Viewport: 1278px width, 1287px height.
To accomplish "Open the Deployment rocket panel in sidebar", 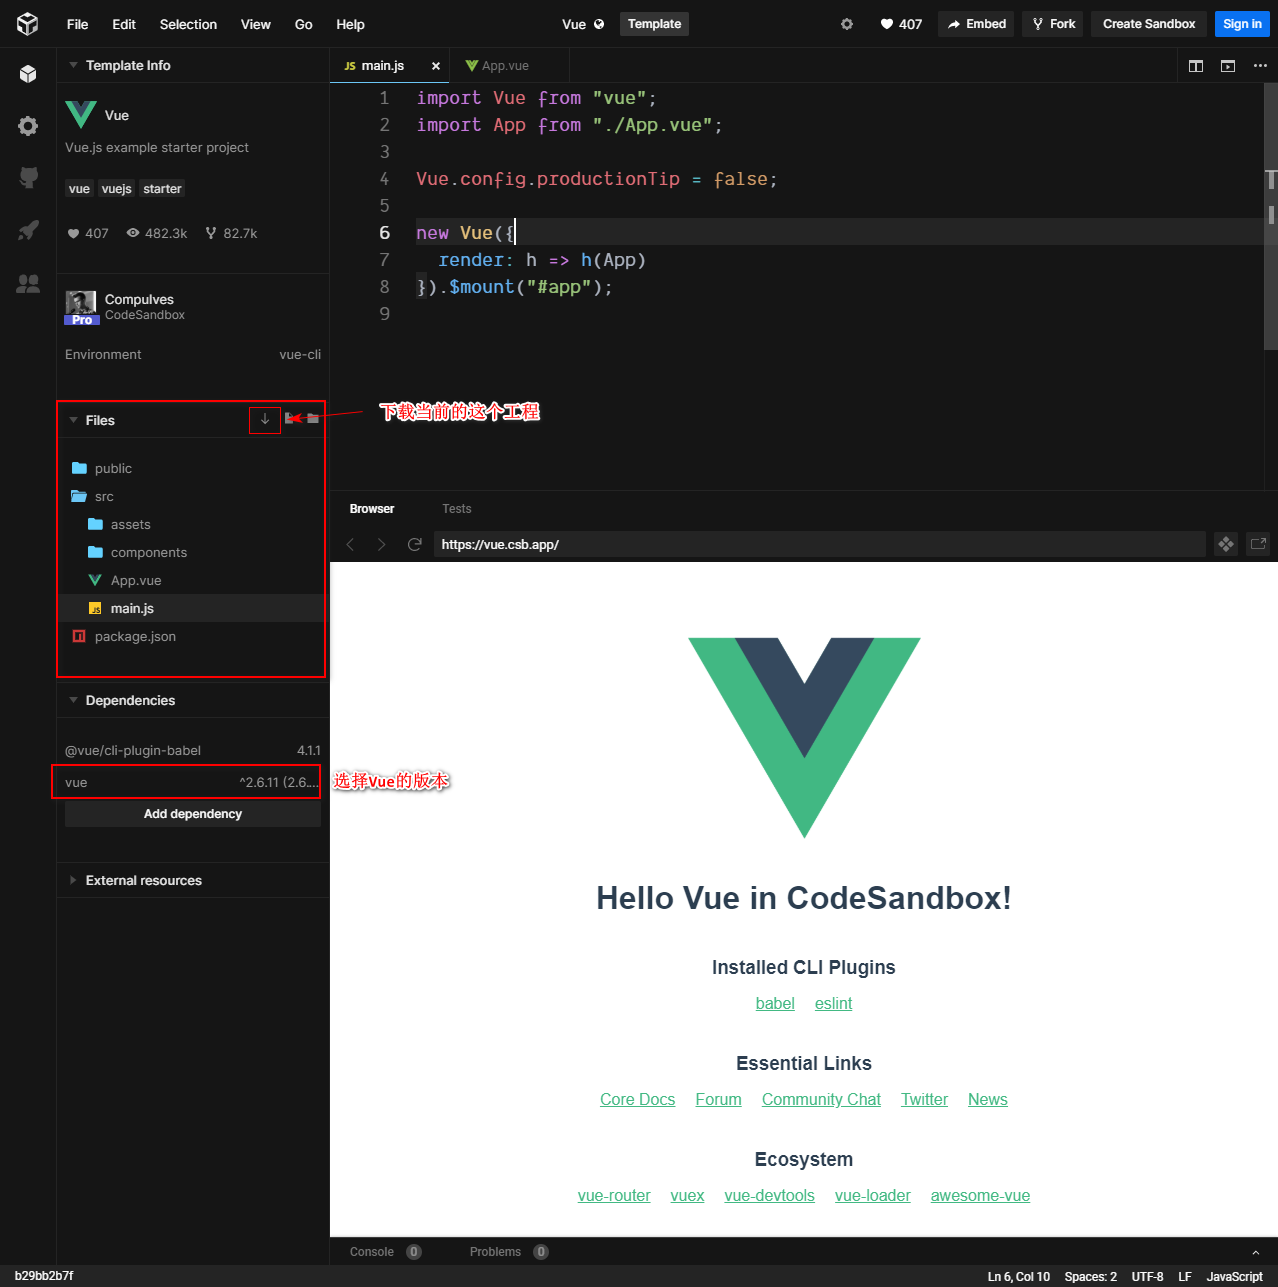I will pos(27,231).
